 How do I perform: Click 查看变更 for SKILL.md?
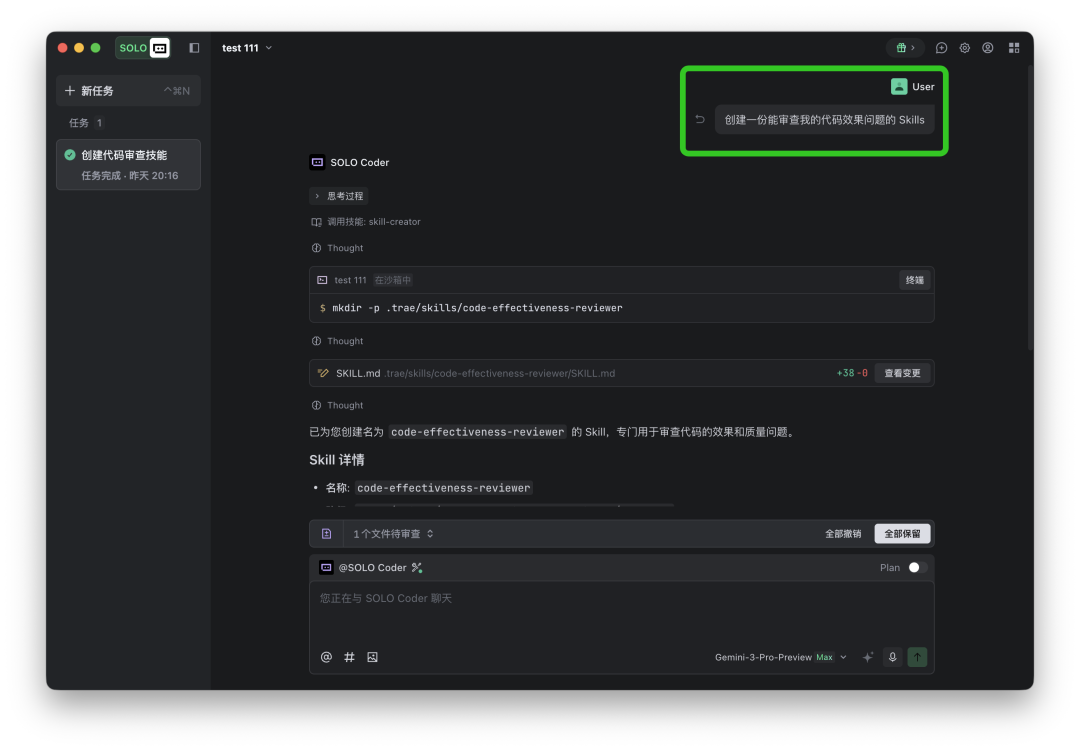[x=902, y=373]
